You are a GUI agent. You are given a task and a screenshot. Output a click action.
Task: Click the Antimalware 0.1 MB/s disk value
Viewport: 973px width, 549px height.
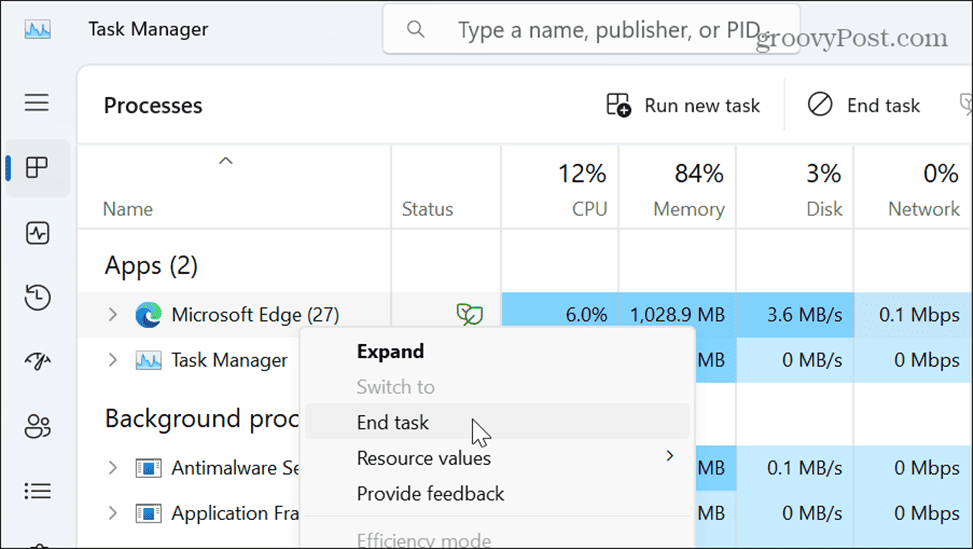(x=805, y=468)
